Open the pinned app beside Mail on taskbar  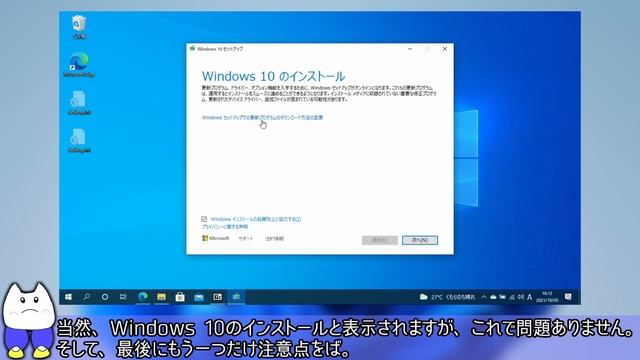pyautogui.click(x=218, y=297)
